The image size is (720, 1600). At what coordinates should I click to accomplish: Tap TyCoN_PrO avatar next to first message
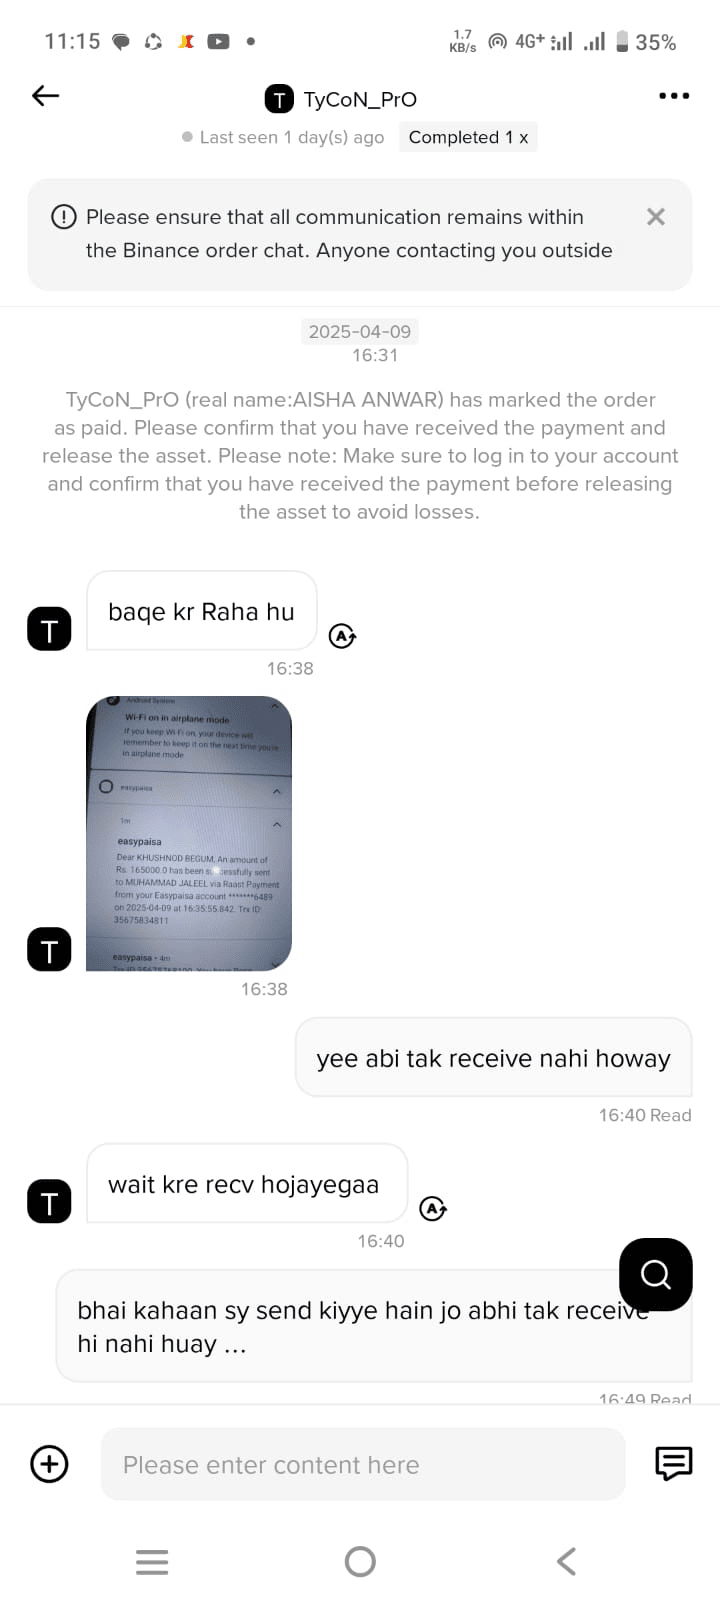pyautogui.click(x=49, y=629)
